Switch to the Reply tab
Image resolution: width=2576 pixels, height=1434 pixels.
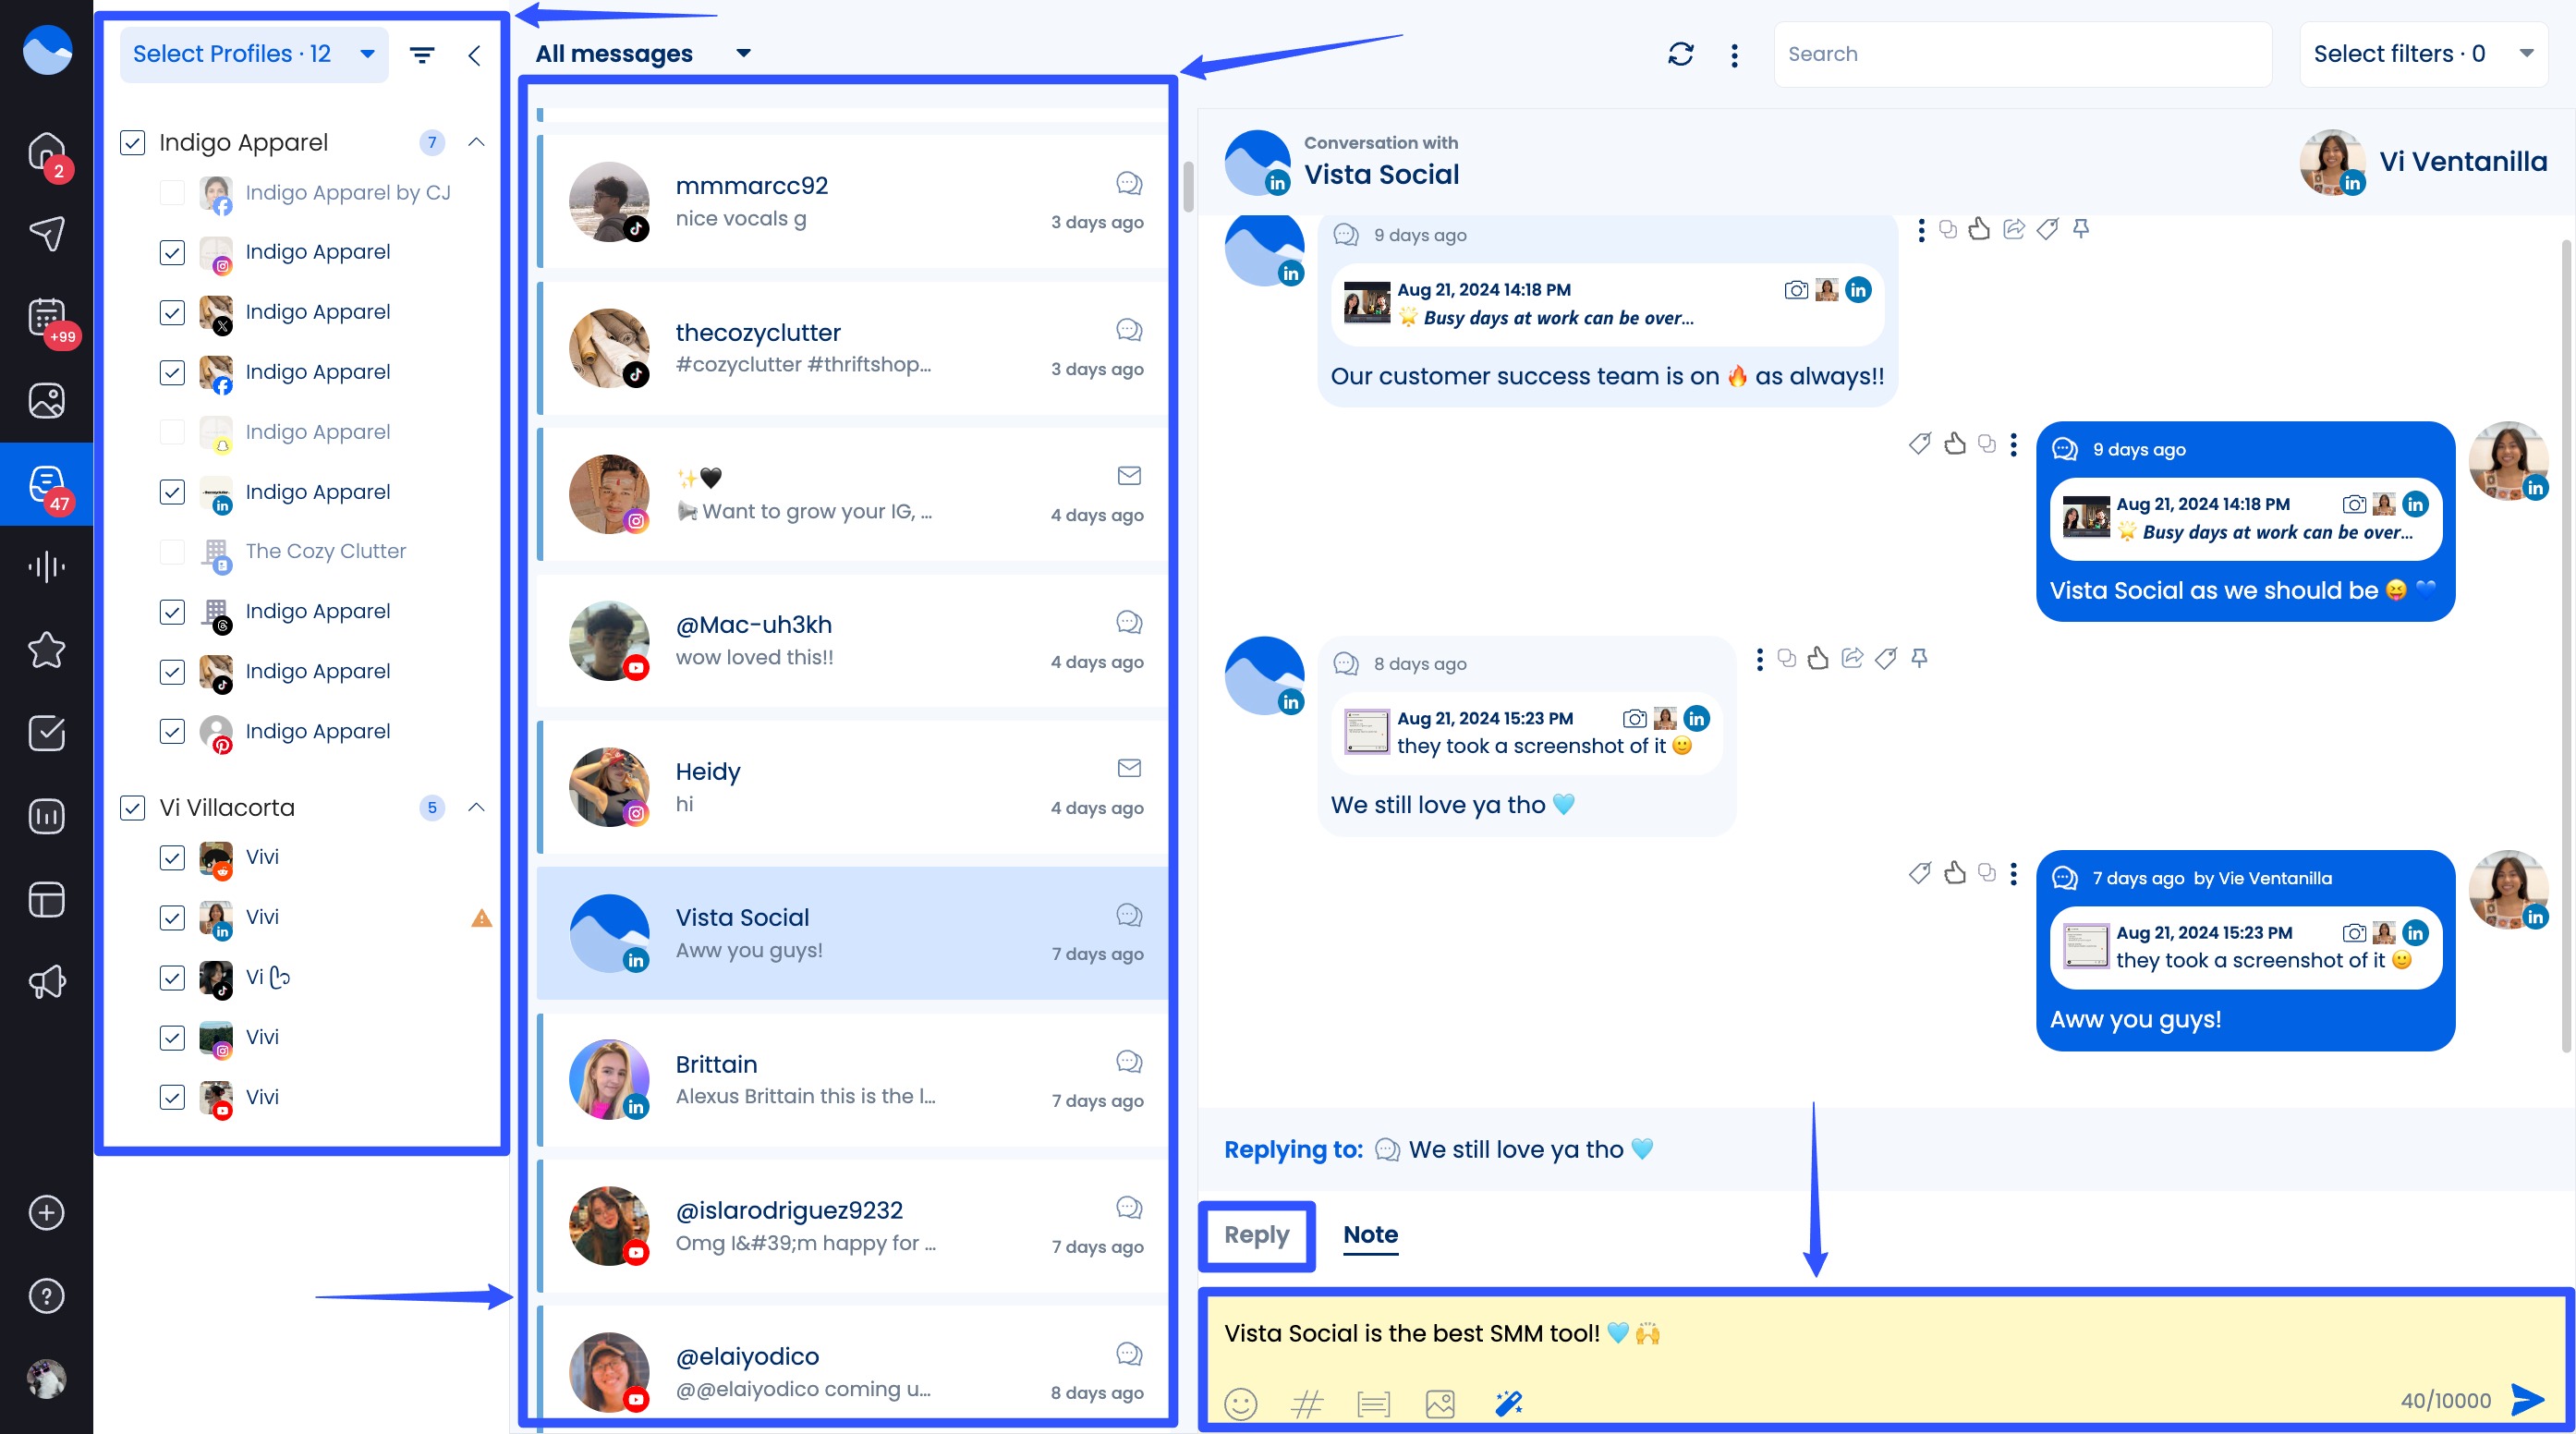tap(1255, 1235)
